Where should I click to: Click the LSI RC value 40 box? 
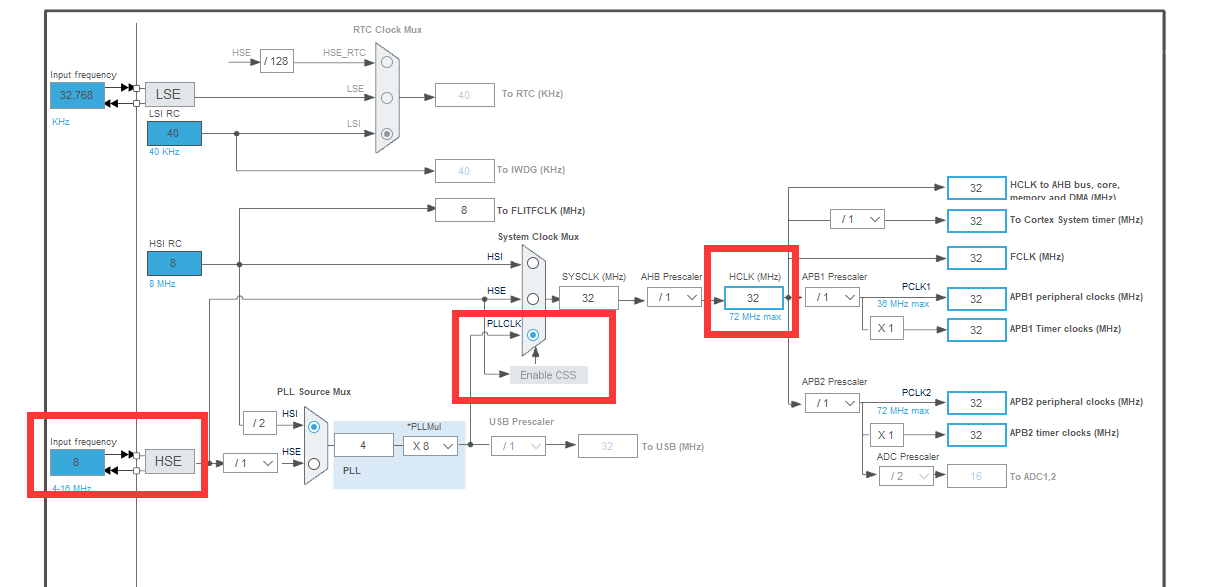(x=174, y=133)
